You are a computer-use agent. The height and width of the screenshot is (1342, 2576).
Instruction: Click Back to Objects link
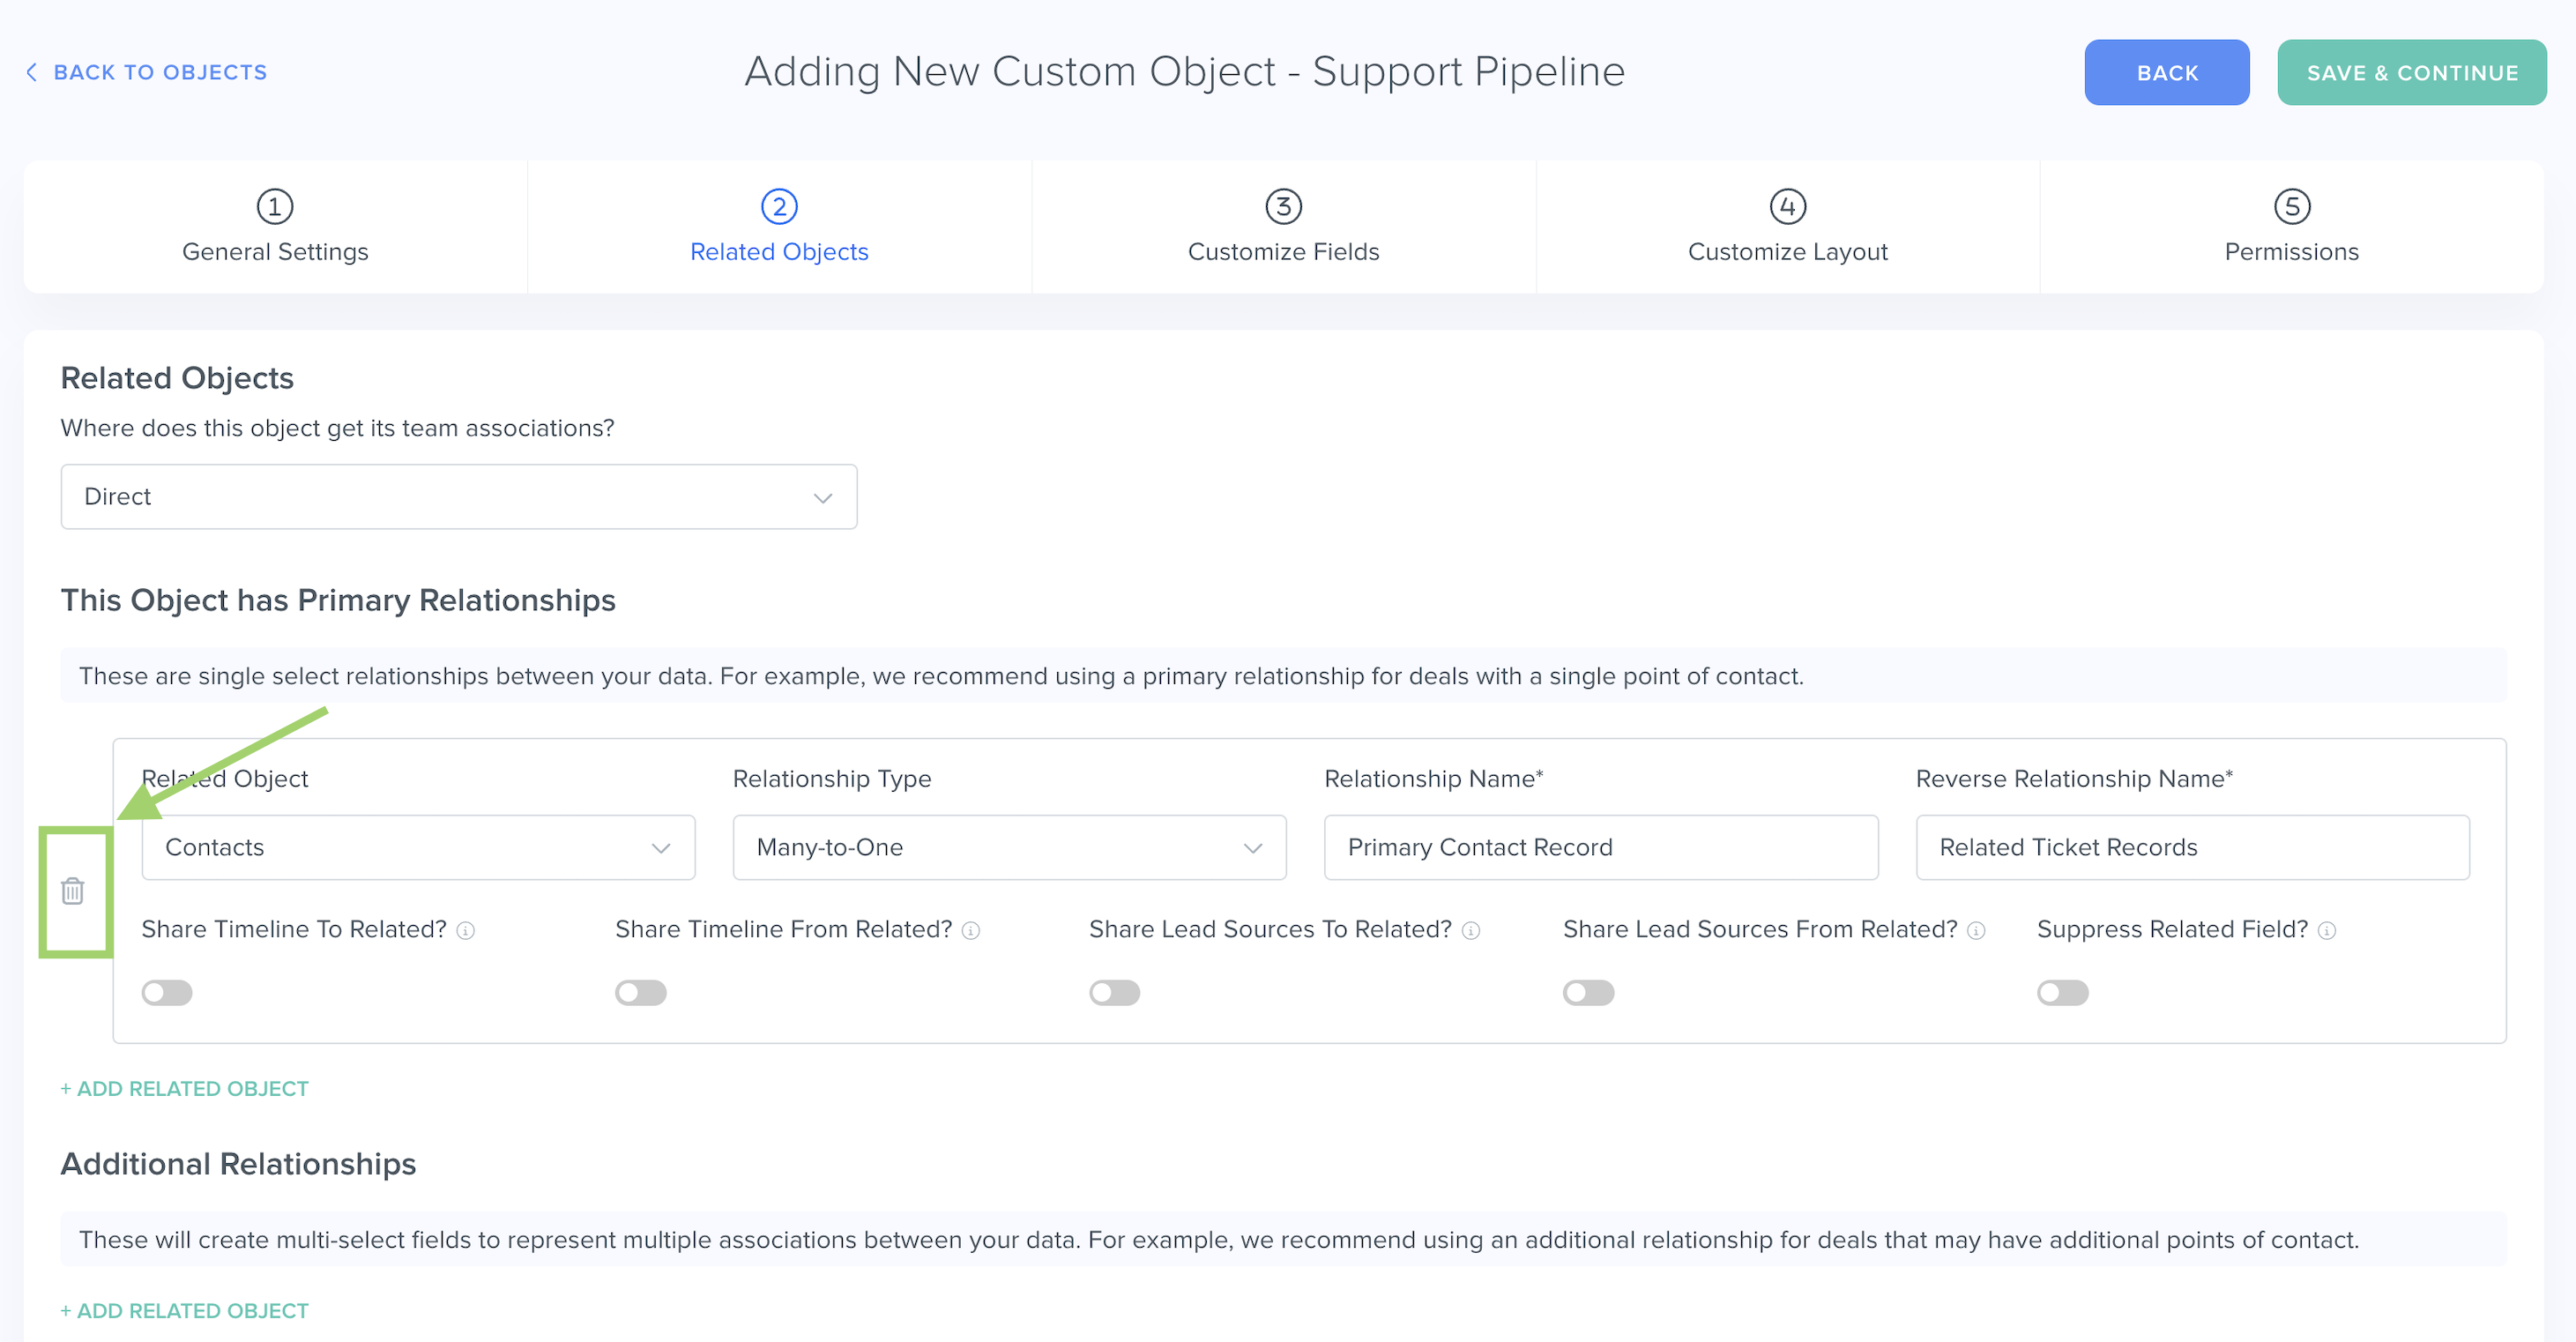(147, 72)
